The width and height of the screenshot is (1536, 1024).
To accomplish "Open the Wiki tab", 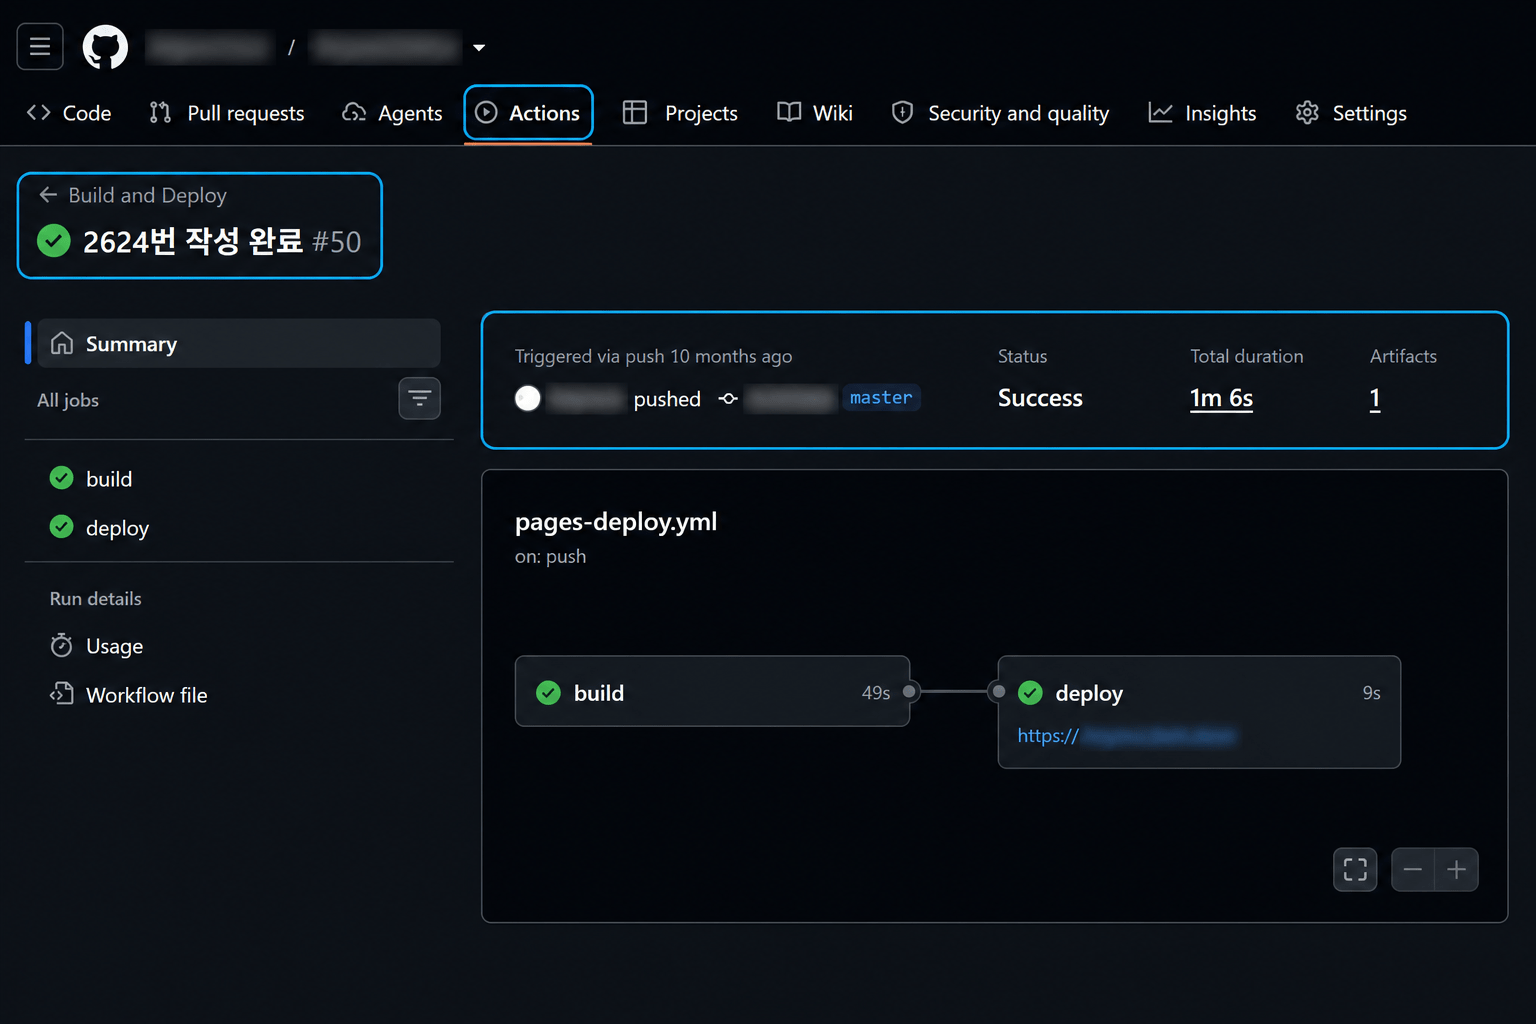I will point(815,113).
